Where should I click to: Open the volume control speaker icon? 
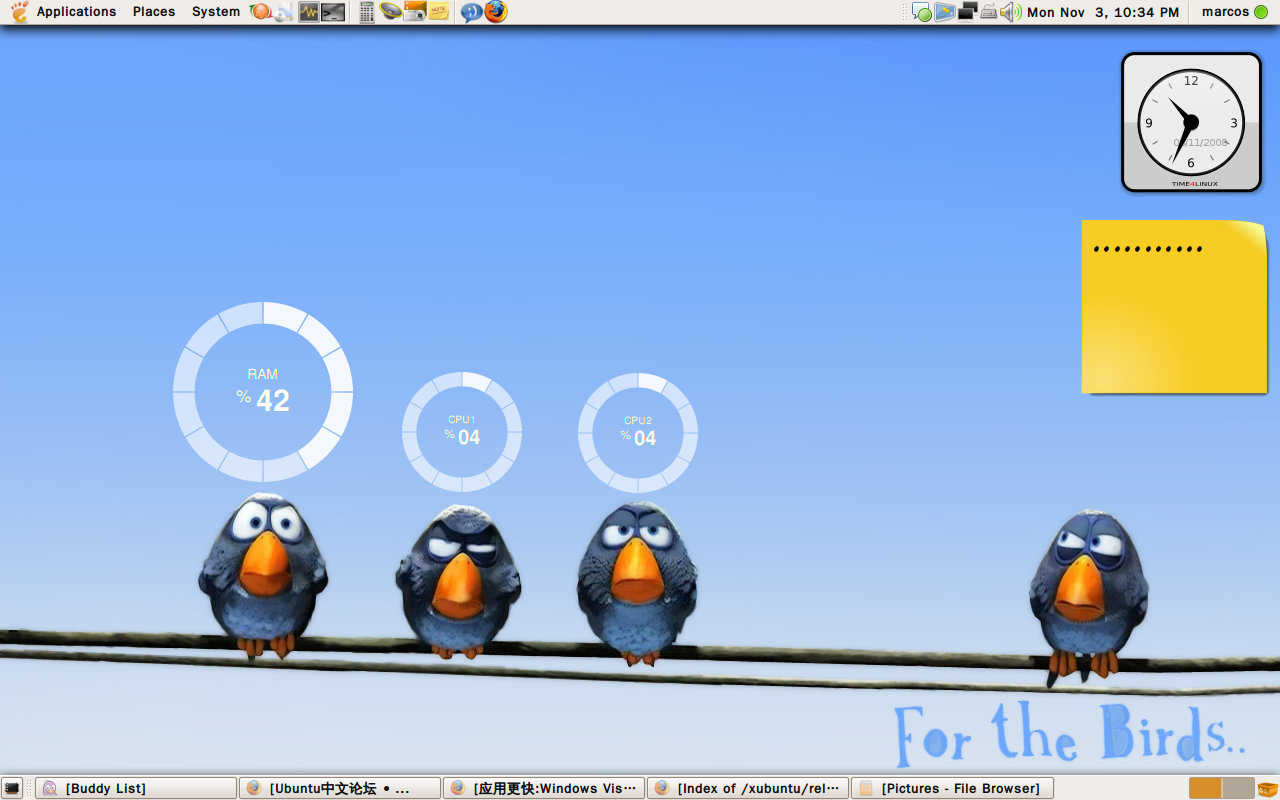(1011, 12)
